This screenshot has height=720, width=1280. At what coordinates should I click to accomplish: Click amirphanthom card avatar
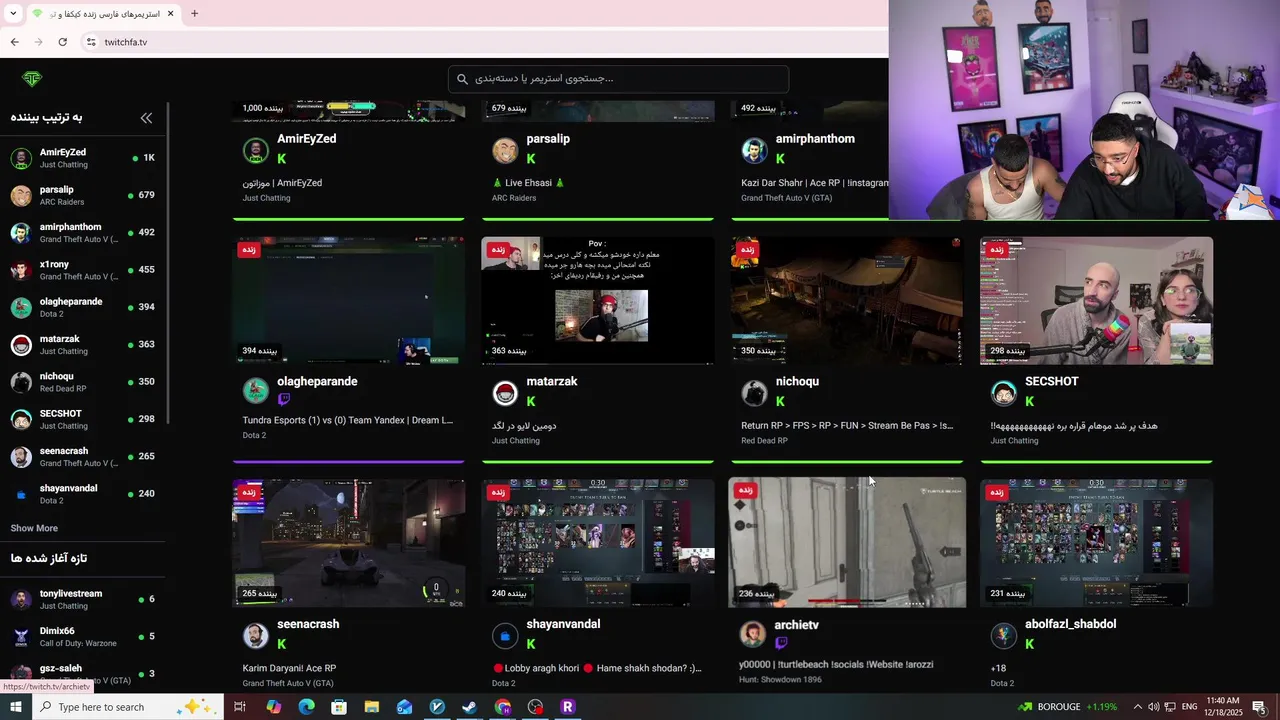754,151
